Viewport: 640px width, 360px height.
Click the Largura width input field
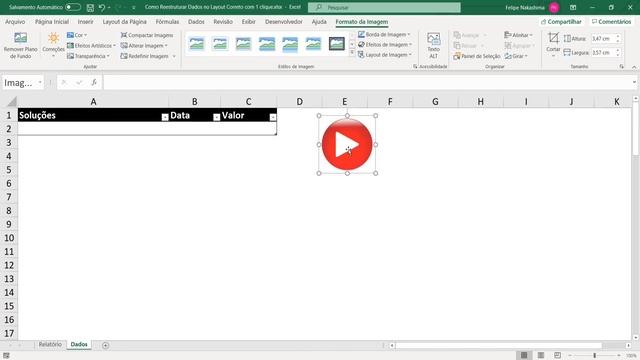(602, 53)
